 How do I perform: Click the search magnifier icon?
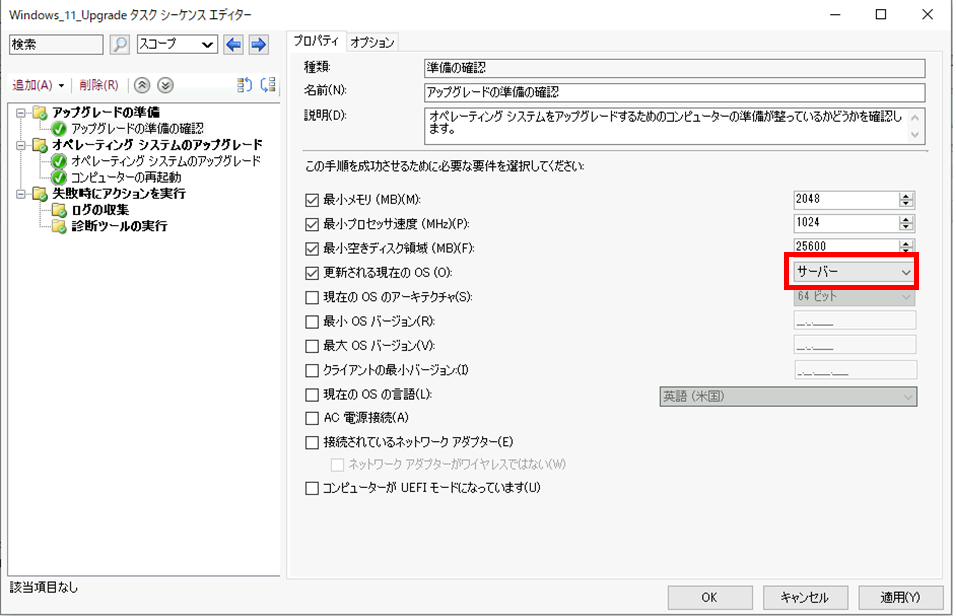coord(120,45)
